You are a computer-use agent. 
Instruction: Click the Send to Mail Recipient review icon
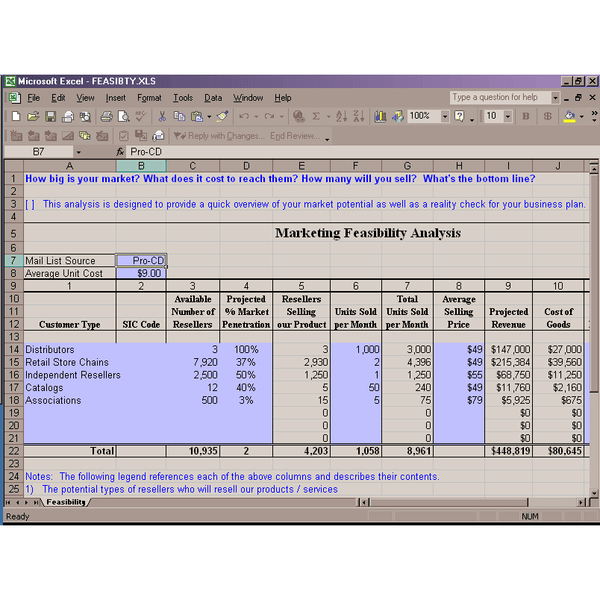[x=158, y=135]
